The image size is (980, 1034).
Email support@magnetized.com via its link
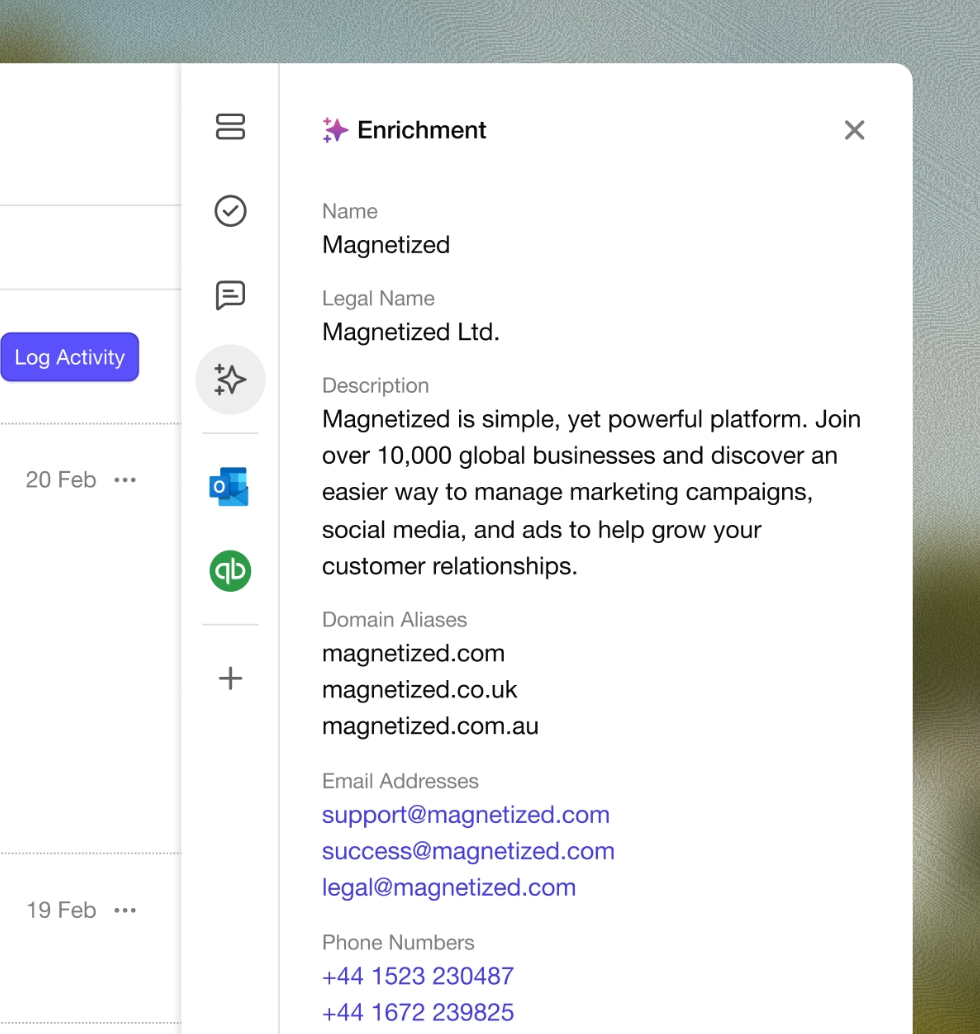point(466,815)
